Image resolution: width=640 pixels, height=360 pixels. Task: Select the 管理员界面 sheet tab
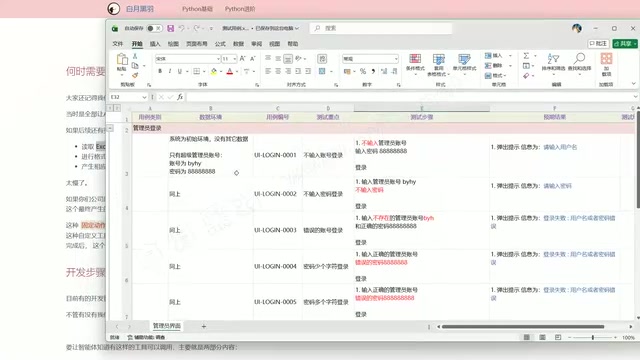point(167,326)
